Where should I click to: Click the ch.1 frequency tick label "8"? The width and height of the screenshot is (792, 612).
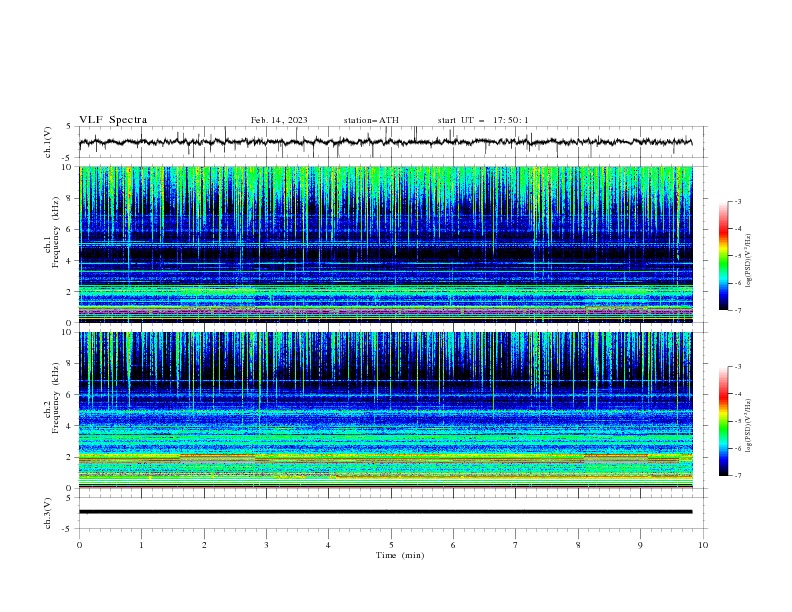click(x=70, y=198)
